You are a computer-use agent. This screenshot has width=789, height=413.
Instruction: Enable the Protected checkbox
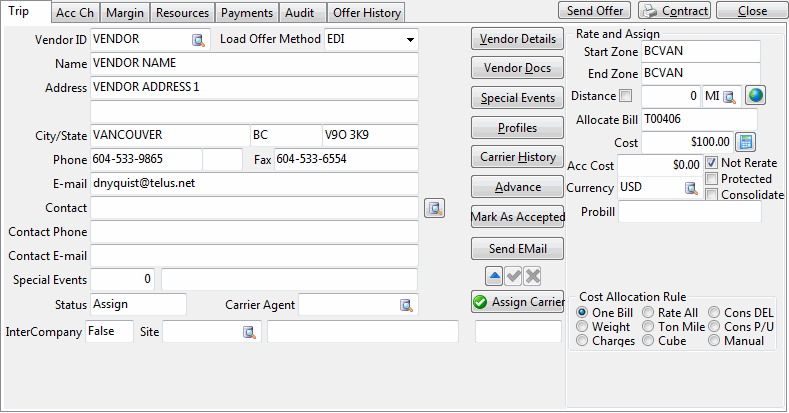point(711,179)
